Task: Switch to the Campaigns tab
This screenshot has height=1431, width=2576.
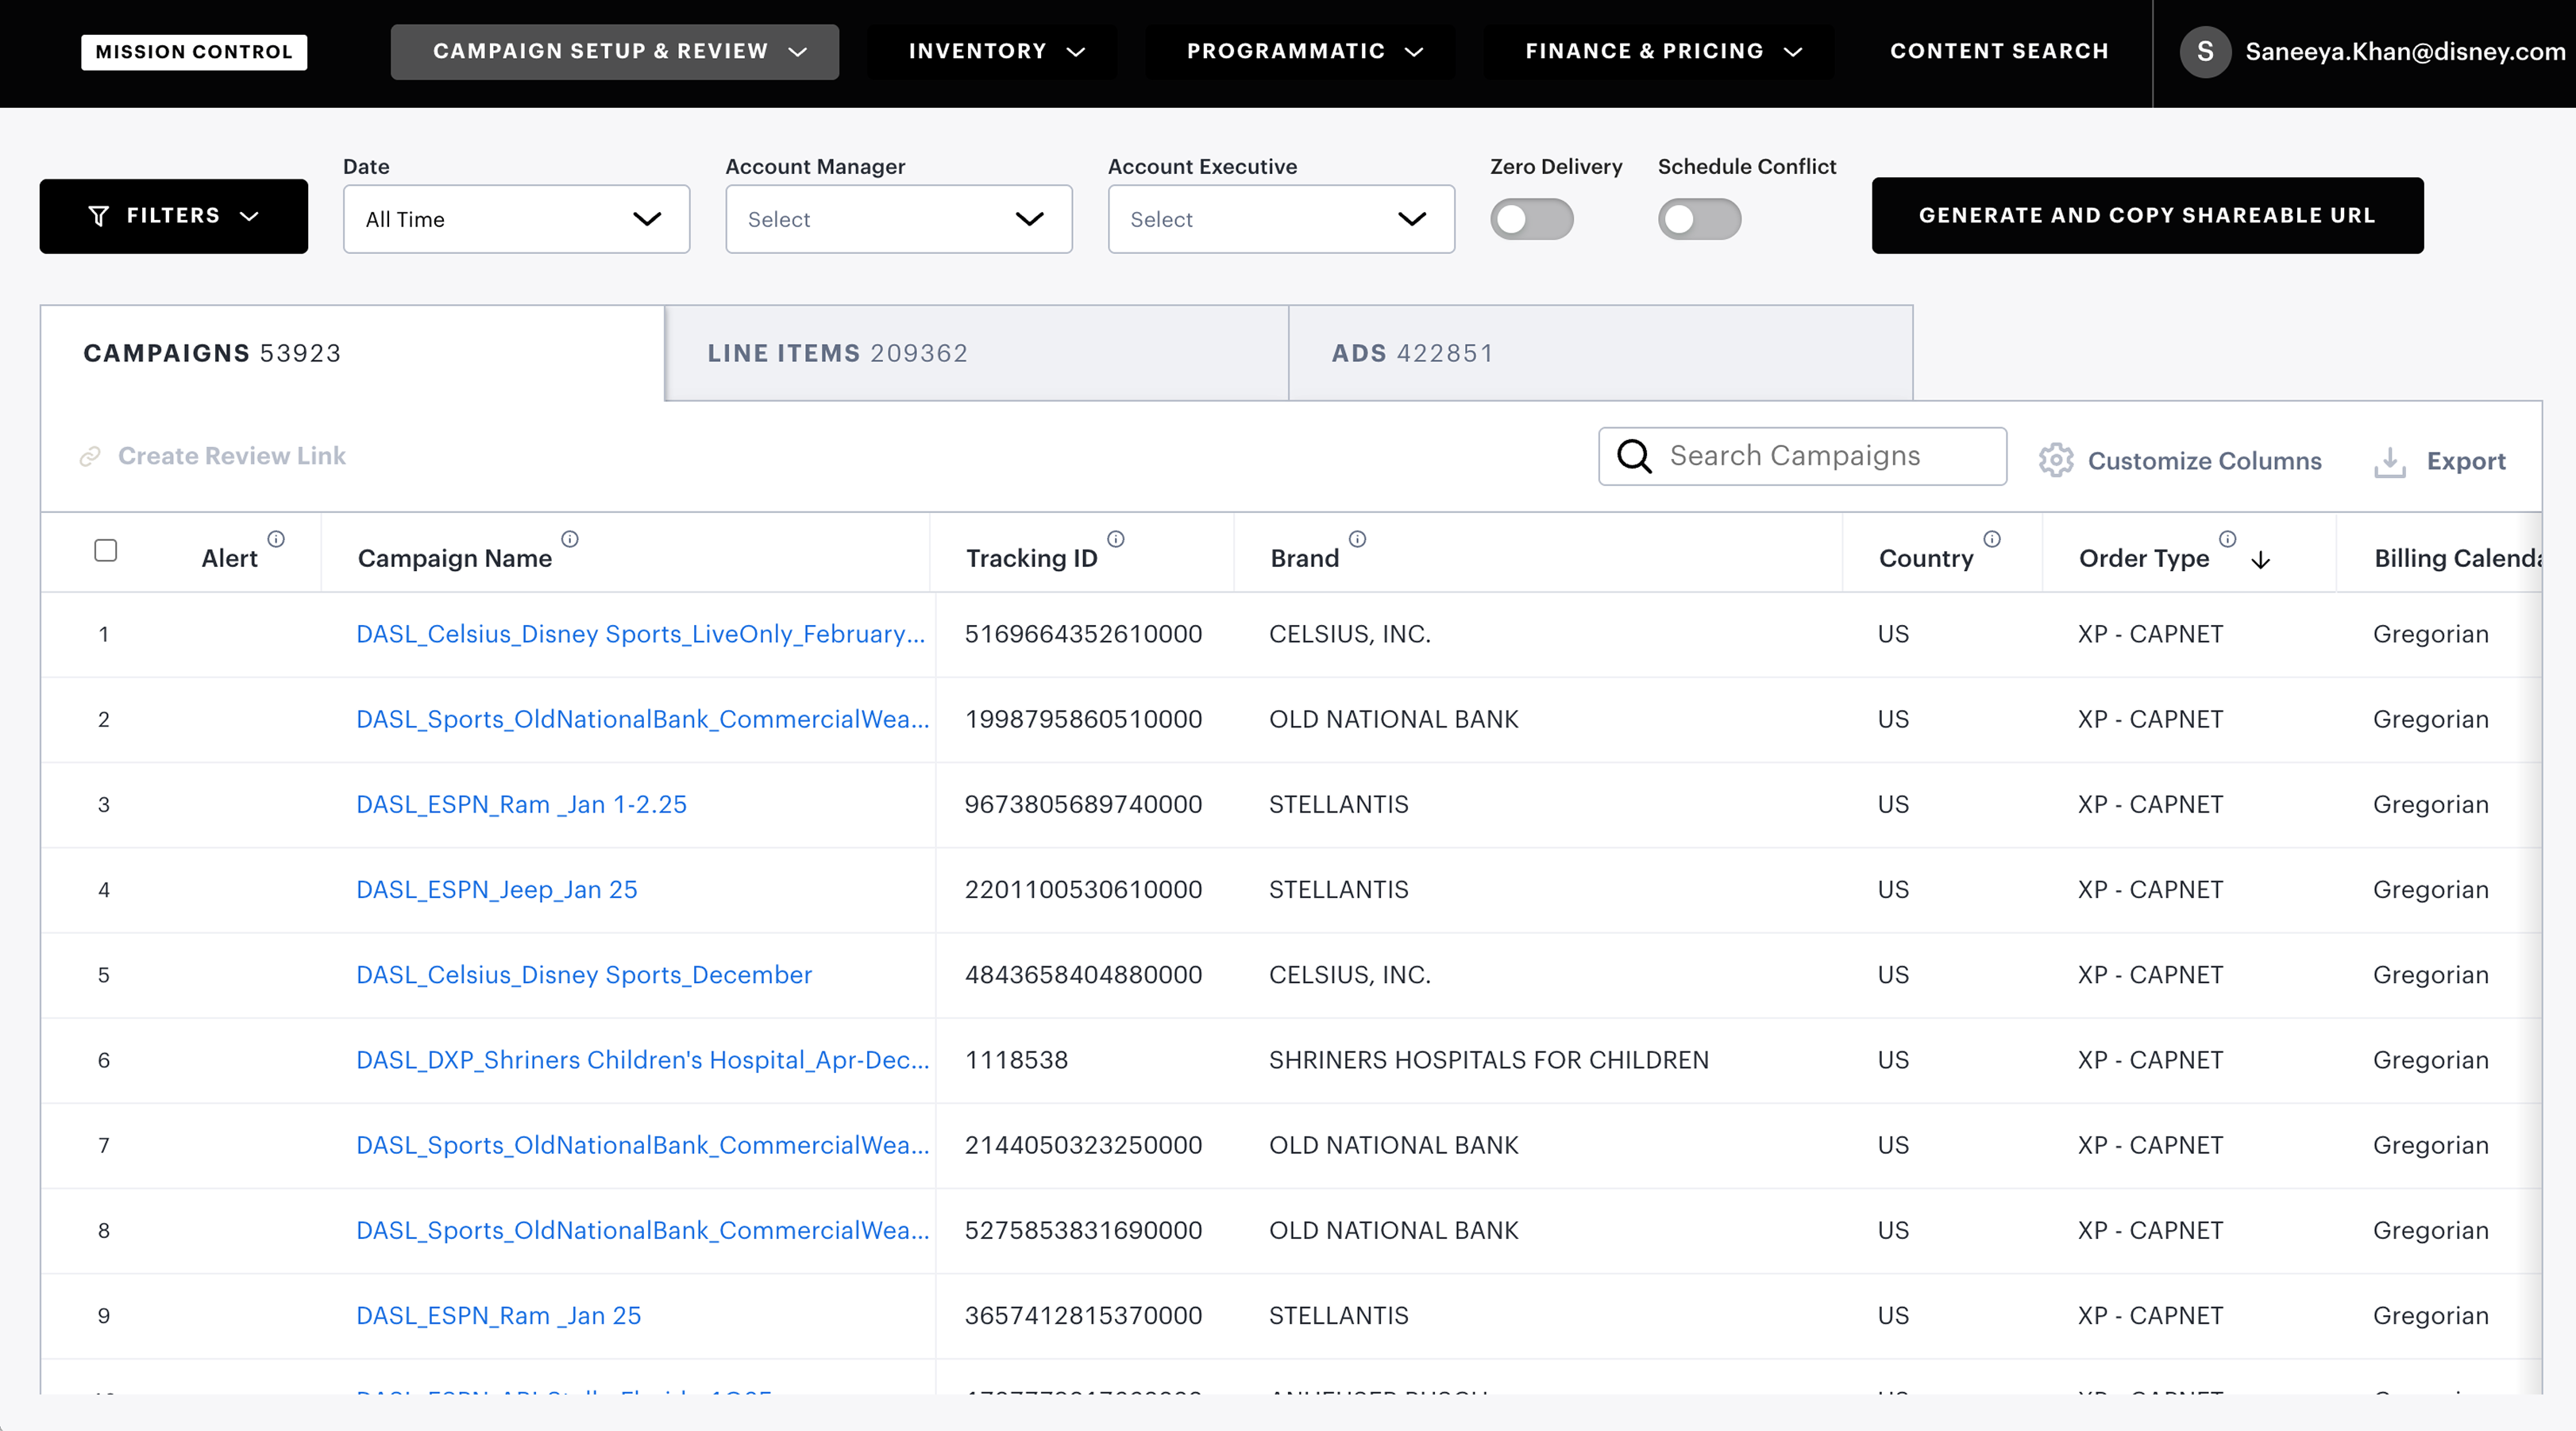Action: 352,353
